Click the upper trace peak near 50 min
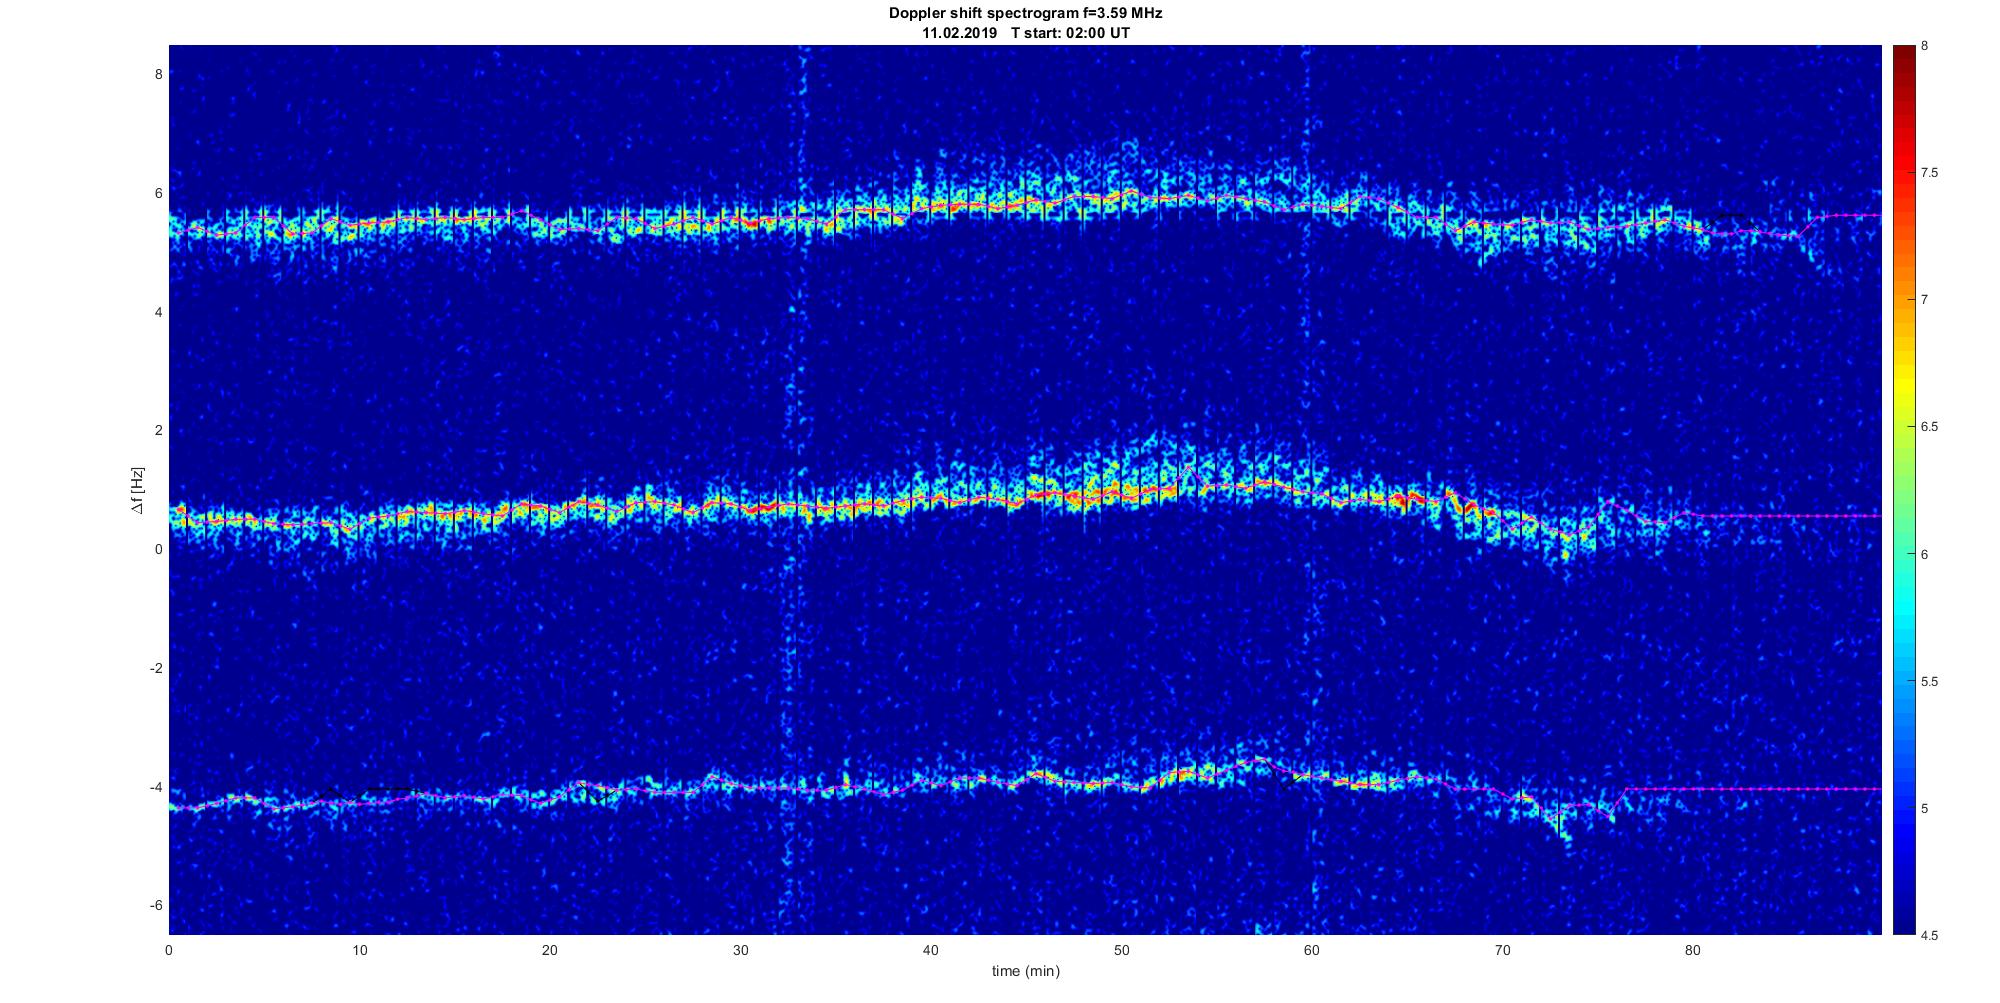The height and width of the screenshot is (1003, 2000). [1130, 190]
